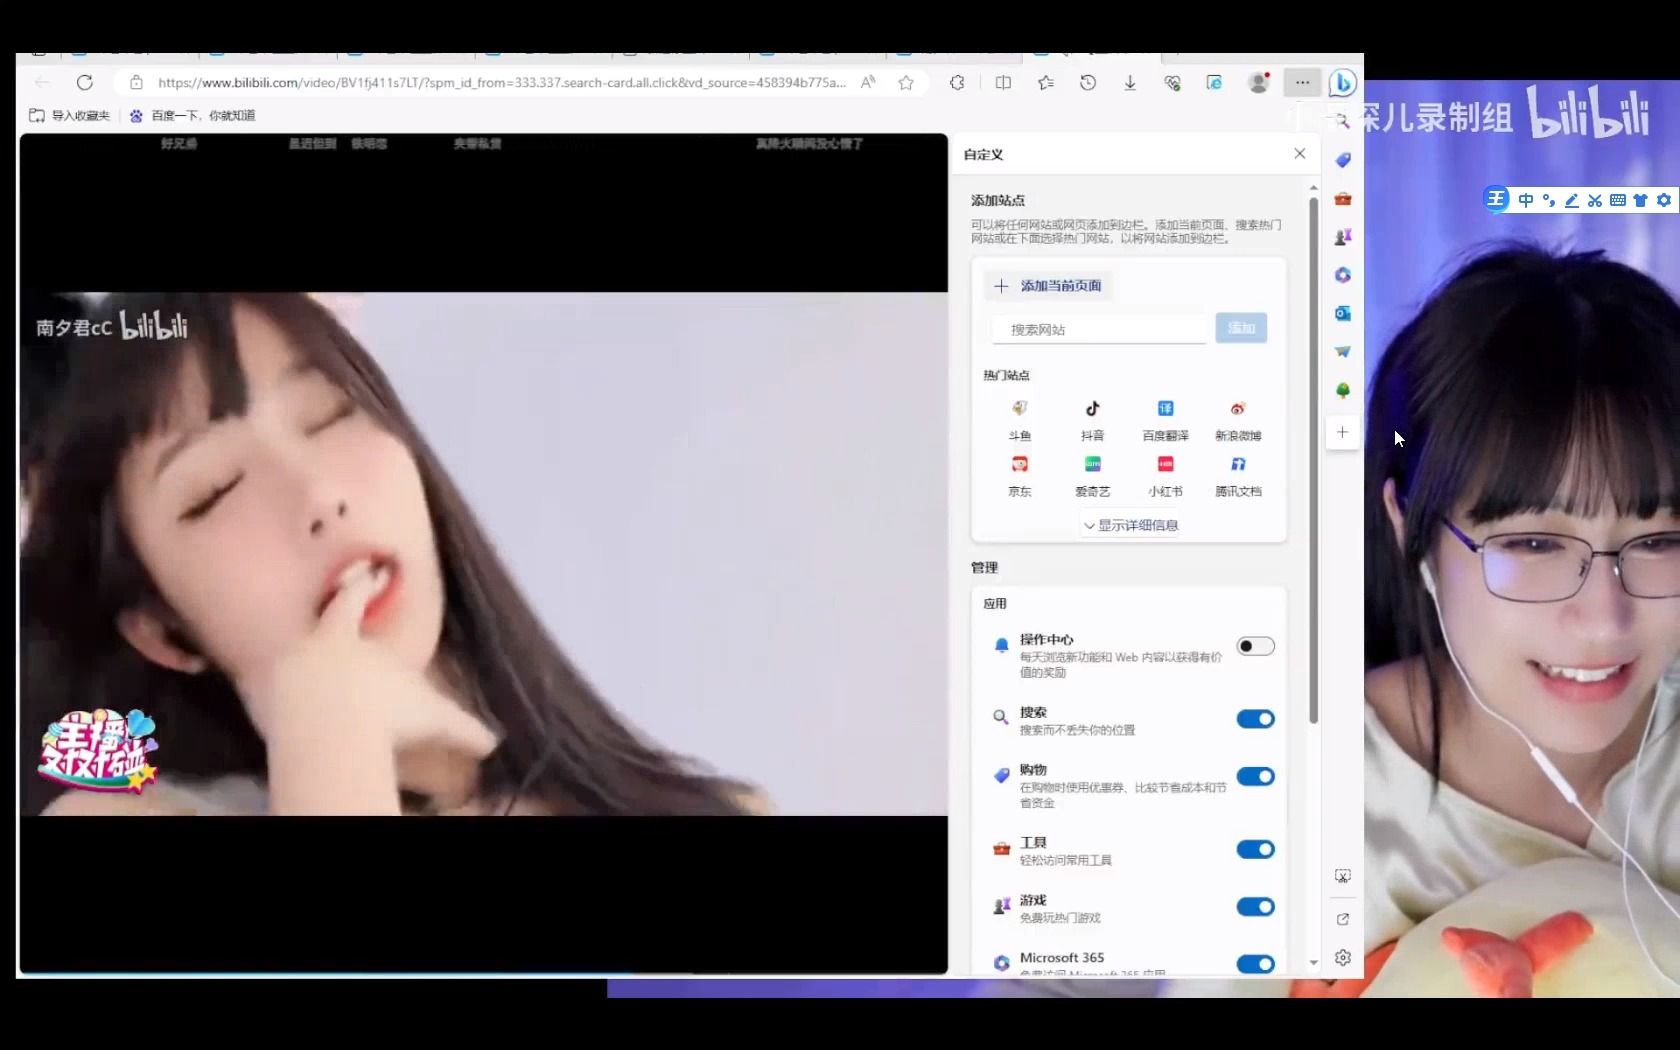The image size is (1680, 1050).
Task: Click the sidebar screen icon above the open-link icon
Action: (1343, 876)
